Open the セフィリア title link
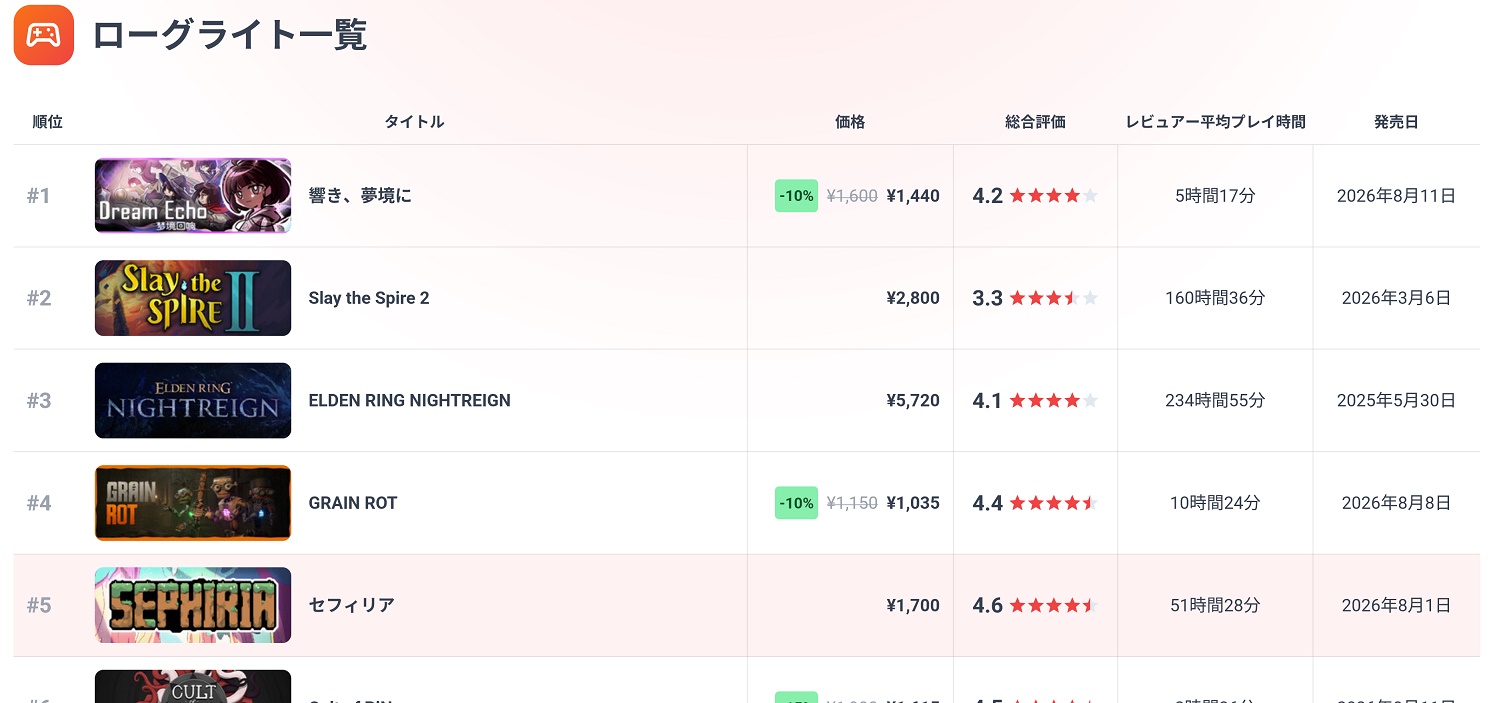The width and height of the screenshot is (1489, 703). 351,605
